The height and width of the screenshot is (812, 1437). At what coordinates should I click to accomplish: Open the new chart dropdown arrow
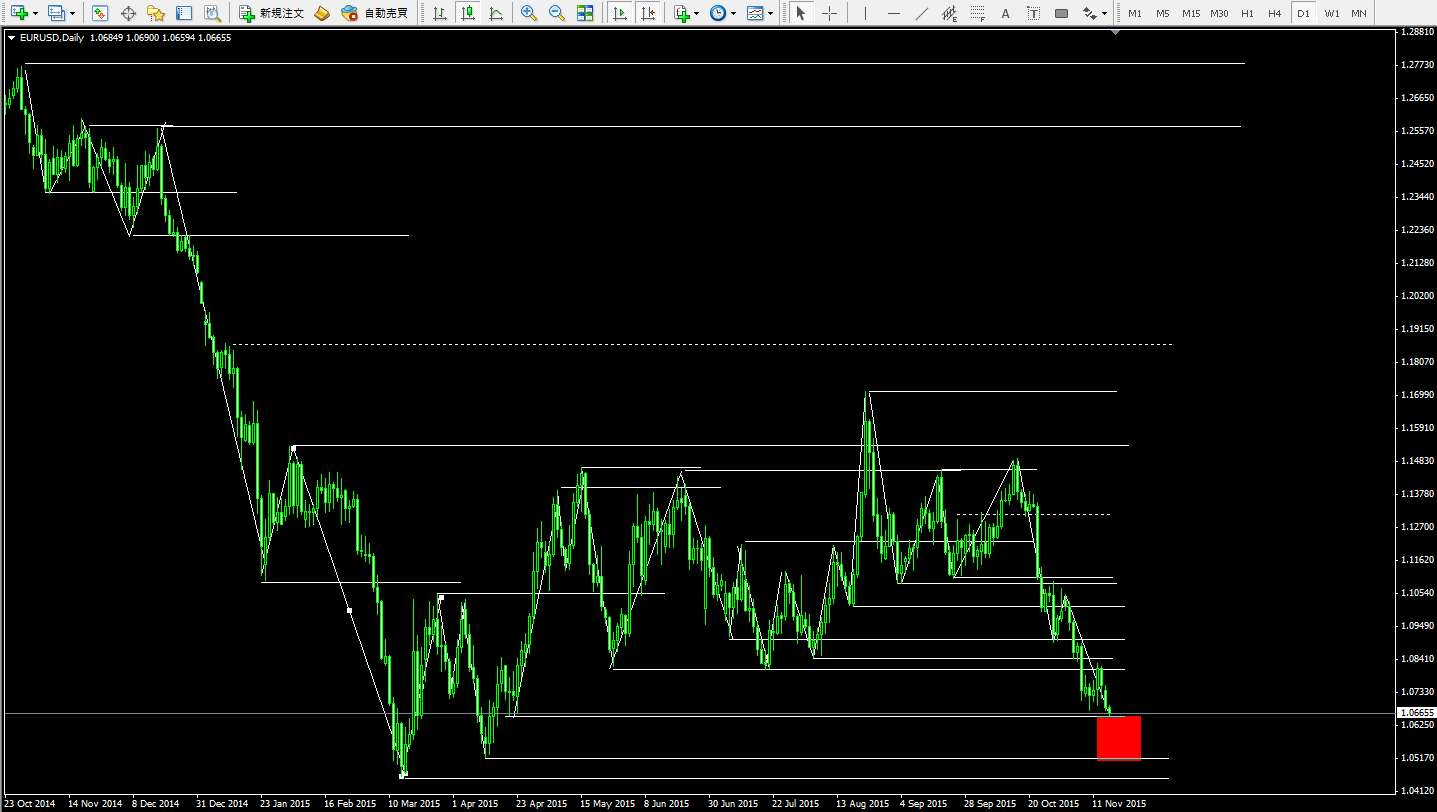pos(36,14)
